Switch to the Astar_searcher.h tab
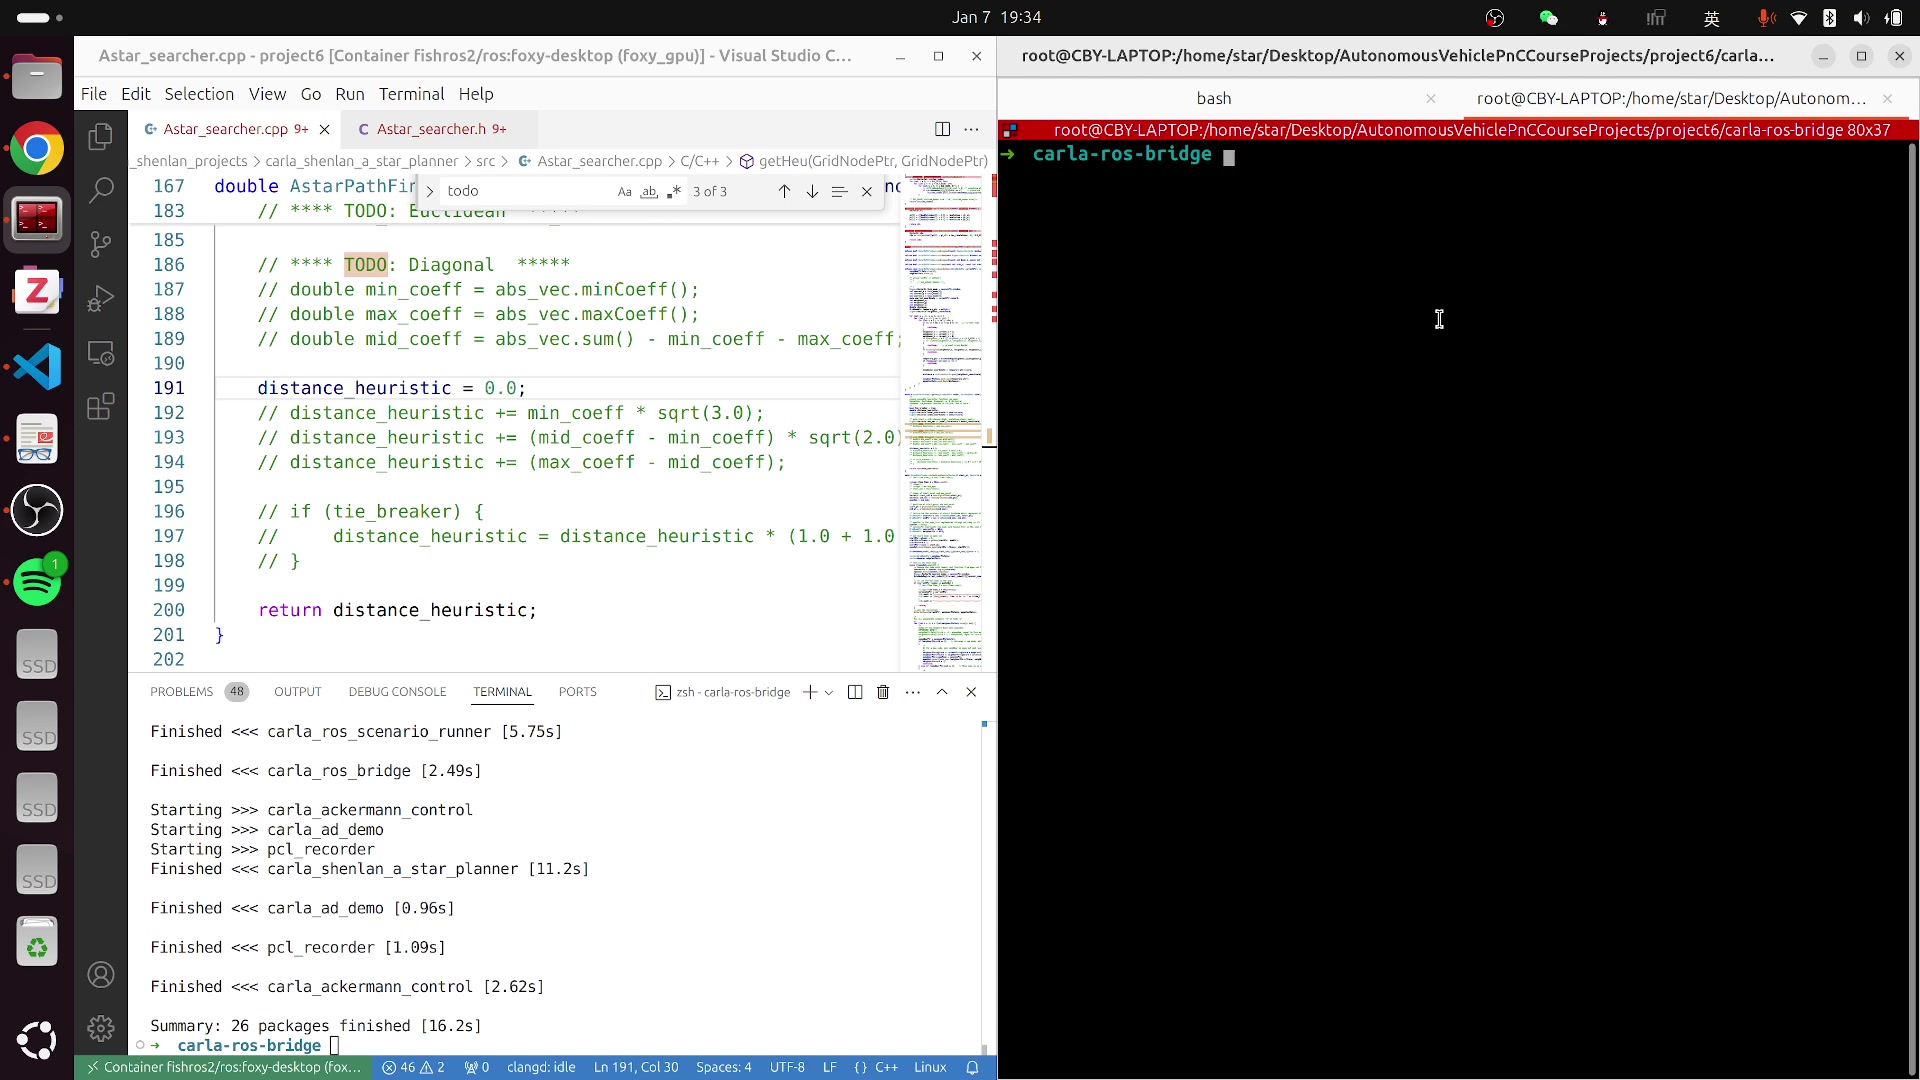1920x1080 pixels. click(431, 129)
